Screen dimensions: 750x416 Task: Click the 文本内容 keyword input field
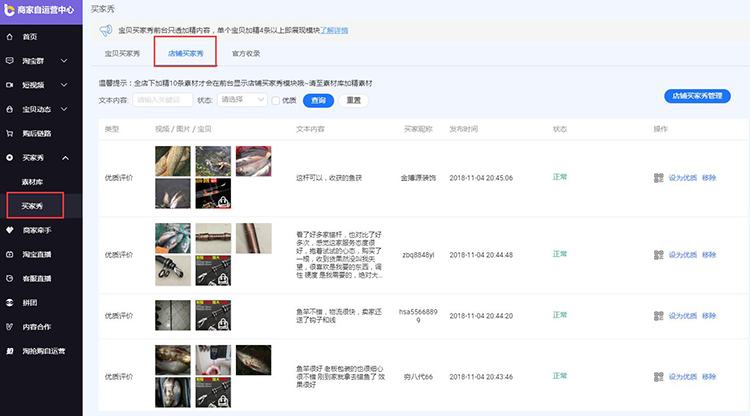pos(162,100)
